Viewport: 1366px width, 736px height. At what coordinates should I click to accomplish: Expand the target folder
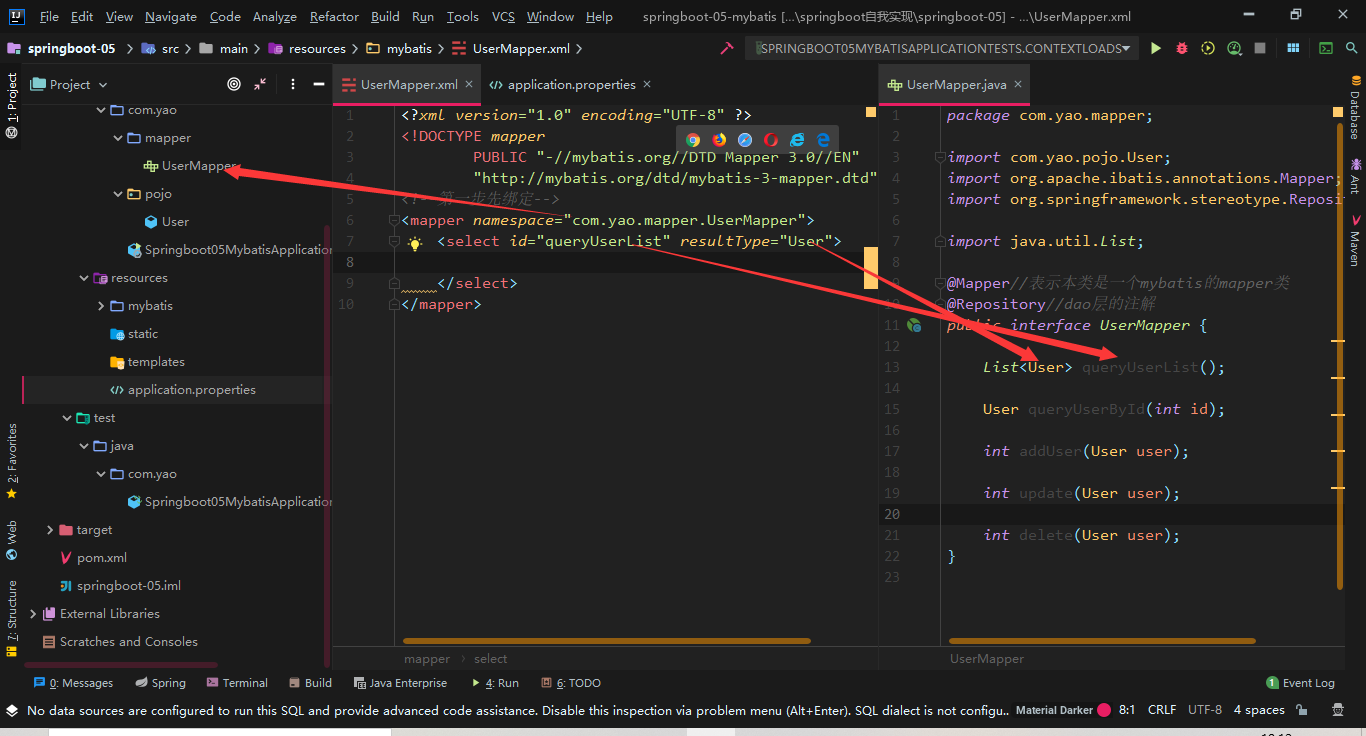pyautogui.click(x=51, y=530)
